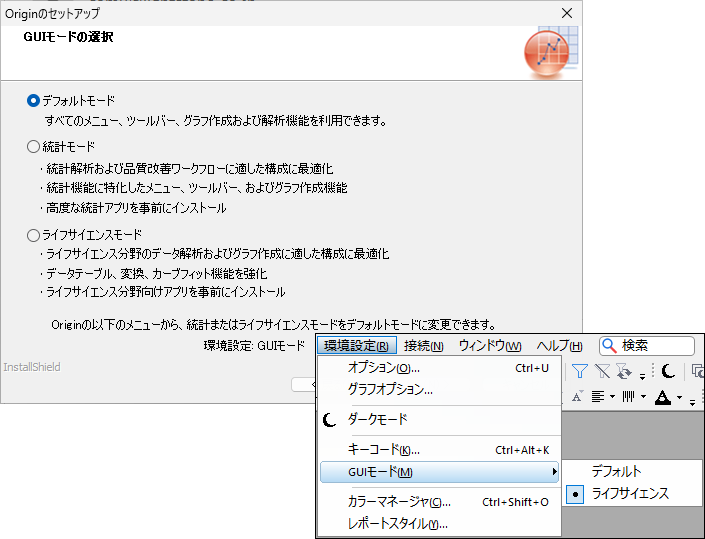The width and height of the screenshot is (705, 539).
Task: Click the GUIモードの選択 heading text
Action: pyautogui.click(x=68, y=37)
